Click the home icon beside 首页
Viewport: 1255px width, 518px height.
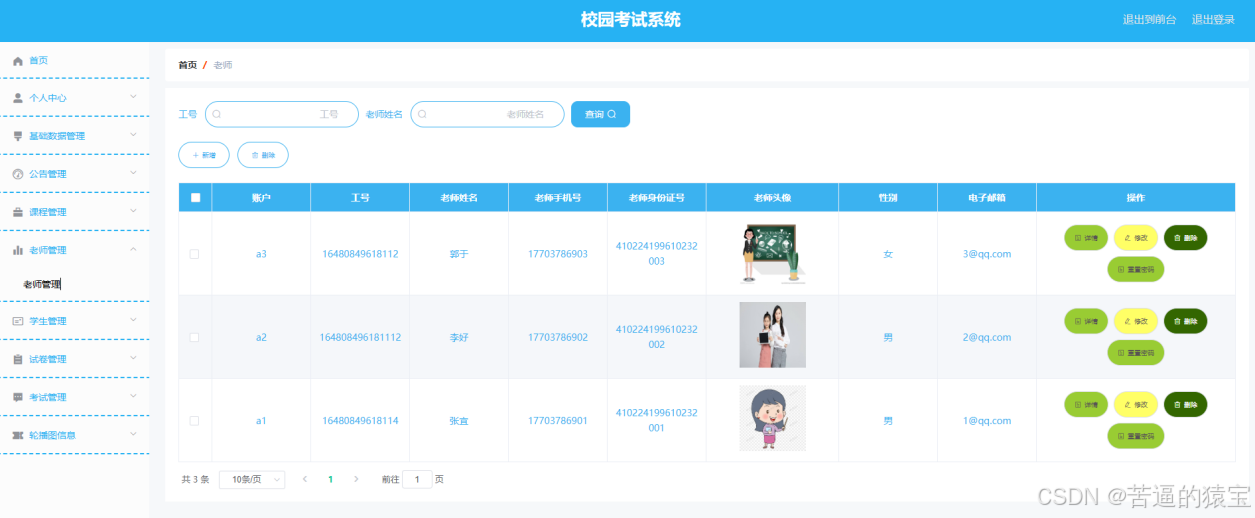[18, 61]
